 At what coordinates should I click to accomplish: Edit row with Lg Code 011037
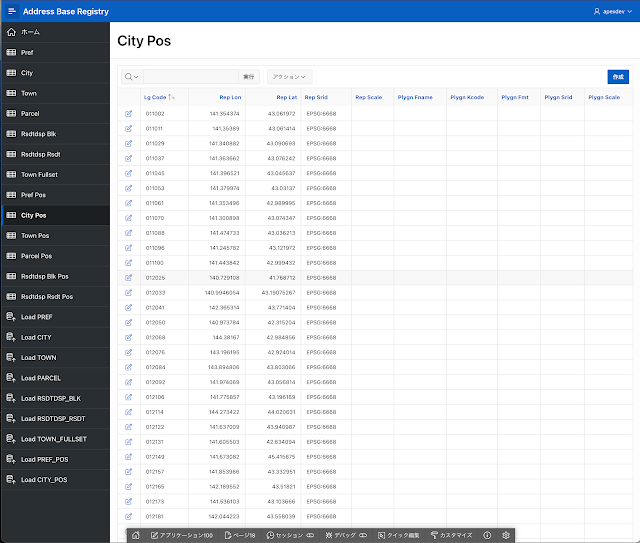[x=129, y=158]
